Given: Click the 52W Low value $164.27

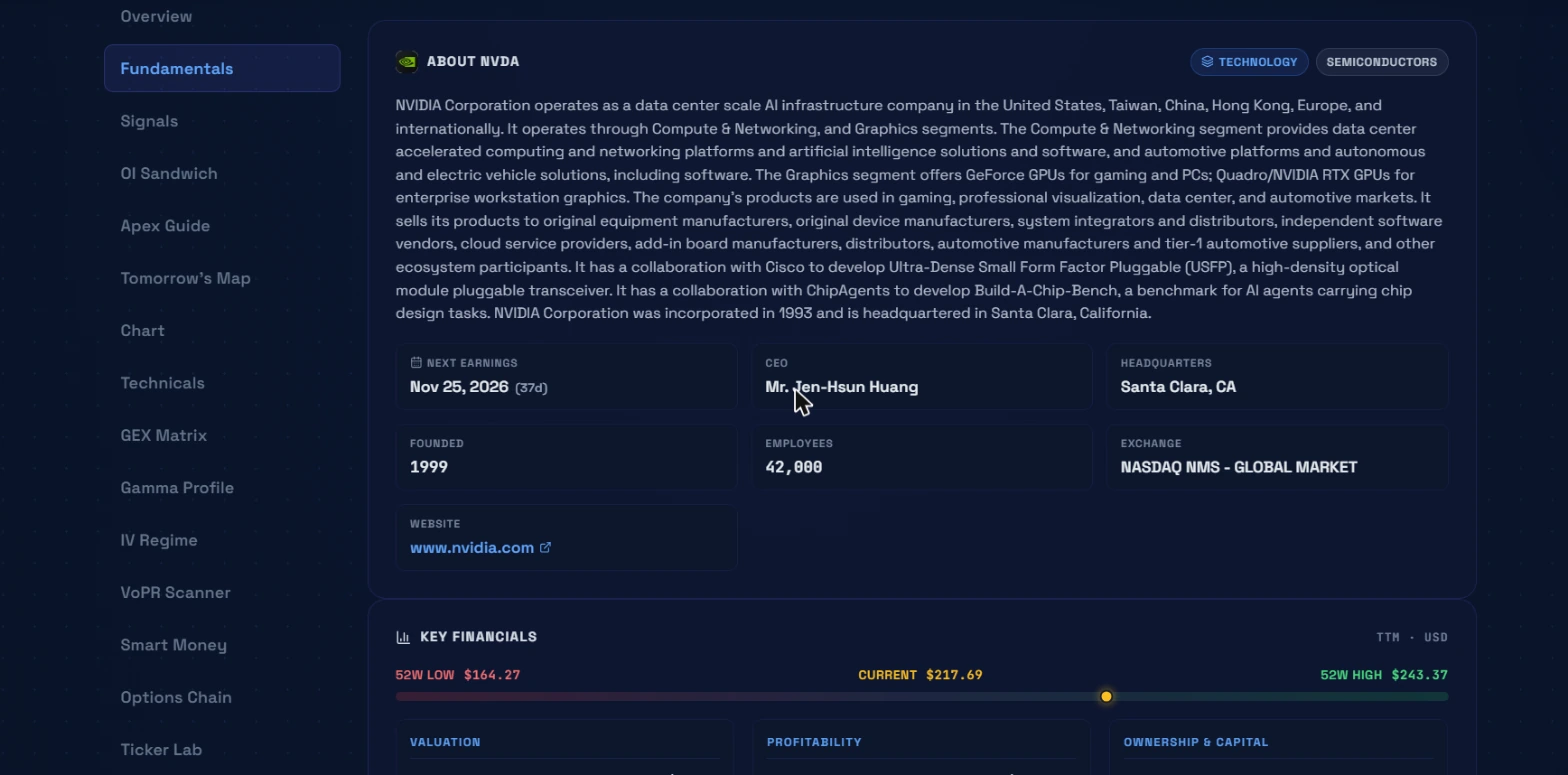Looking at the screenshot, I should [492, 675].
